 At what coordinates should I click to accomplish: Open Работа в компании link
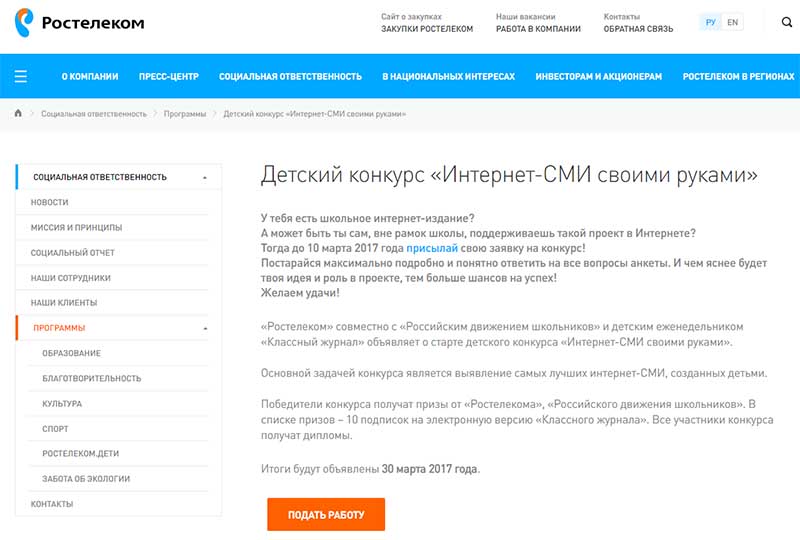[x=538, y=29]
